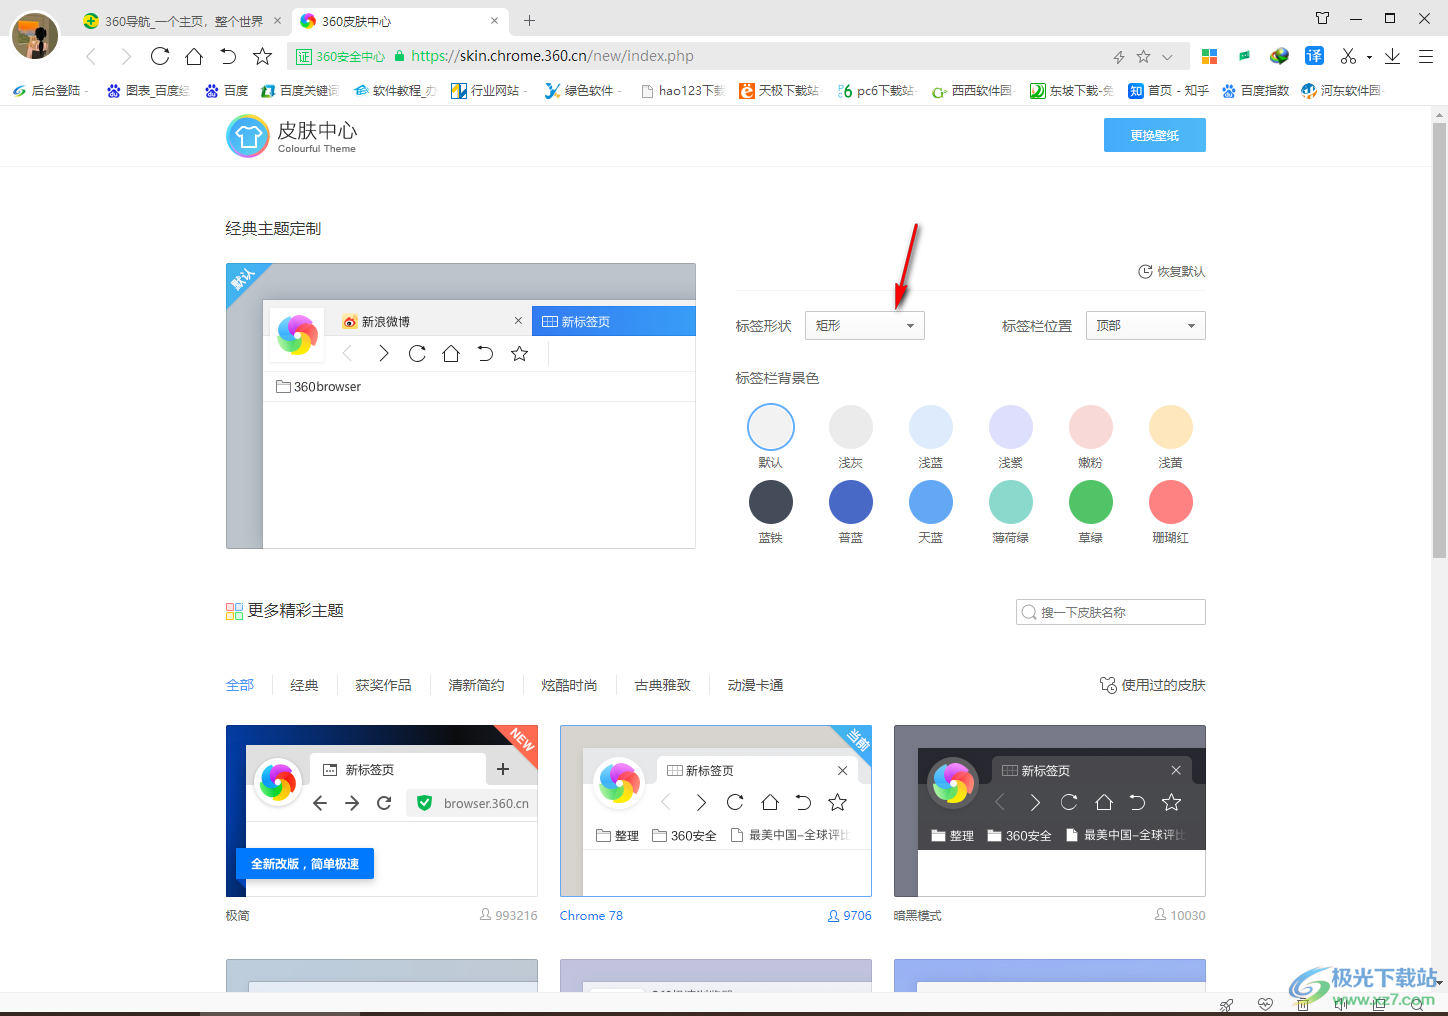Choose the Chrome 78 theme thumbnail
1448x1016 pixels.
point(716,811)
